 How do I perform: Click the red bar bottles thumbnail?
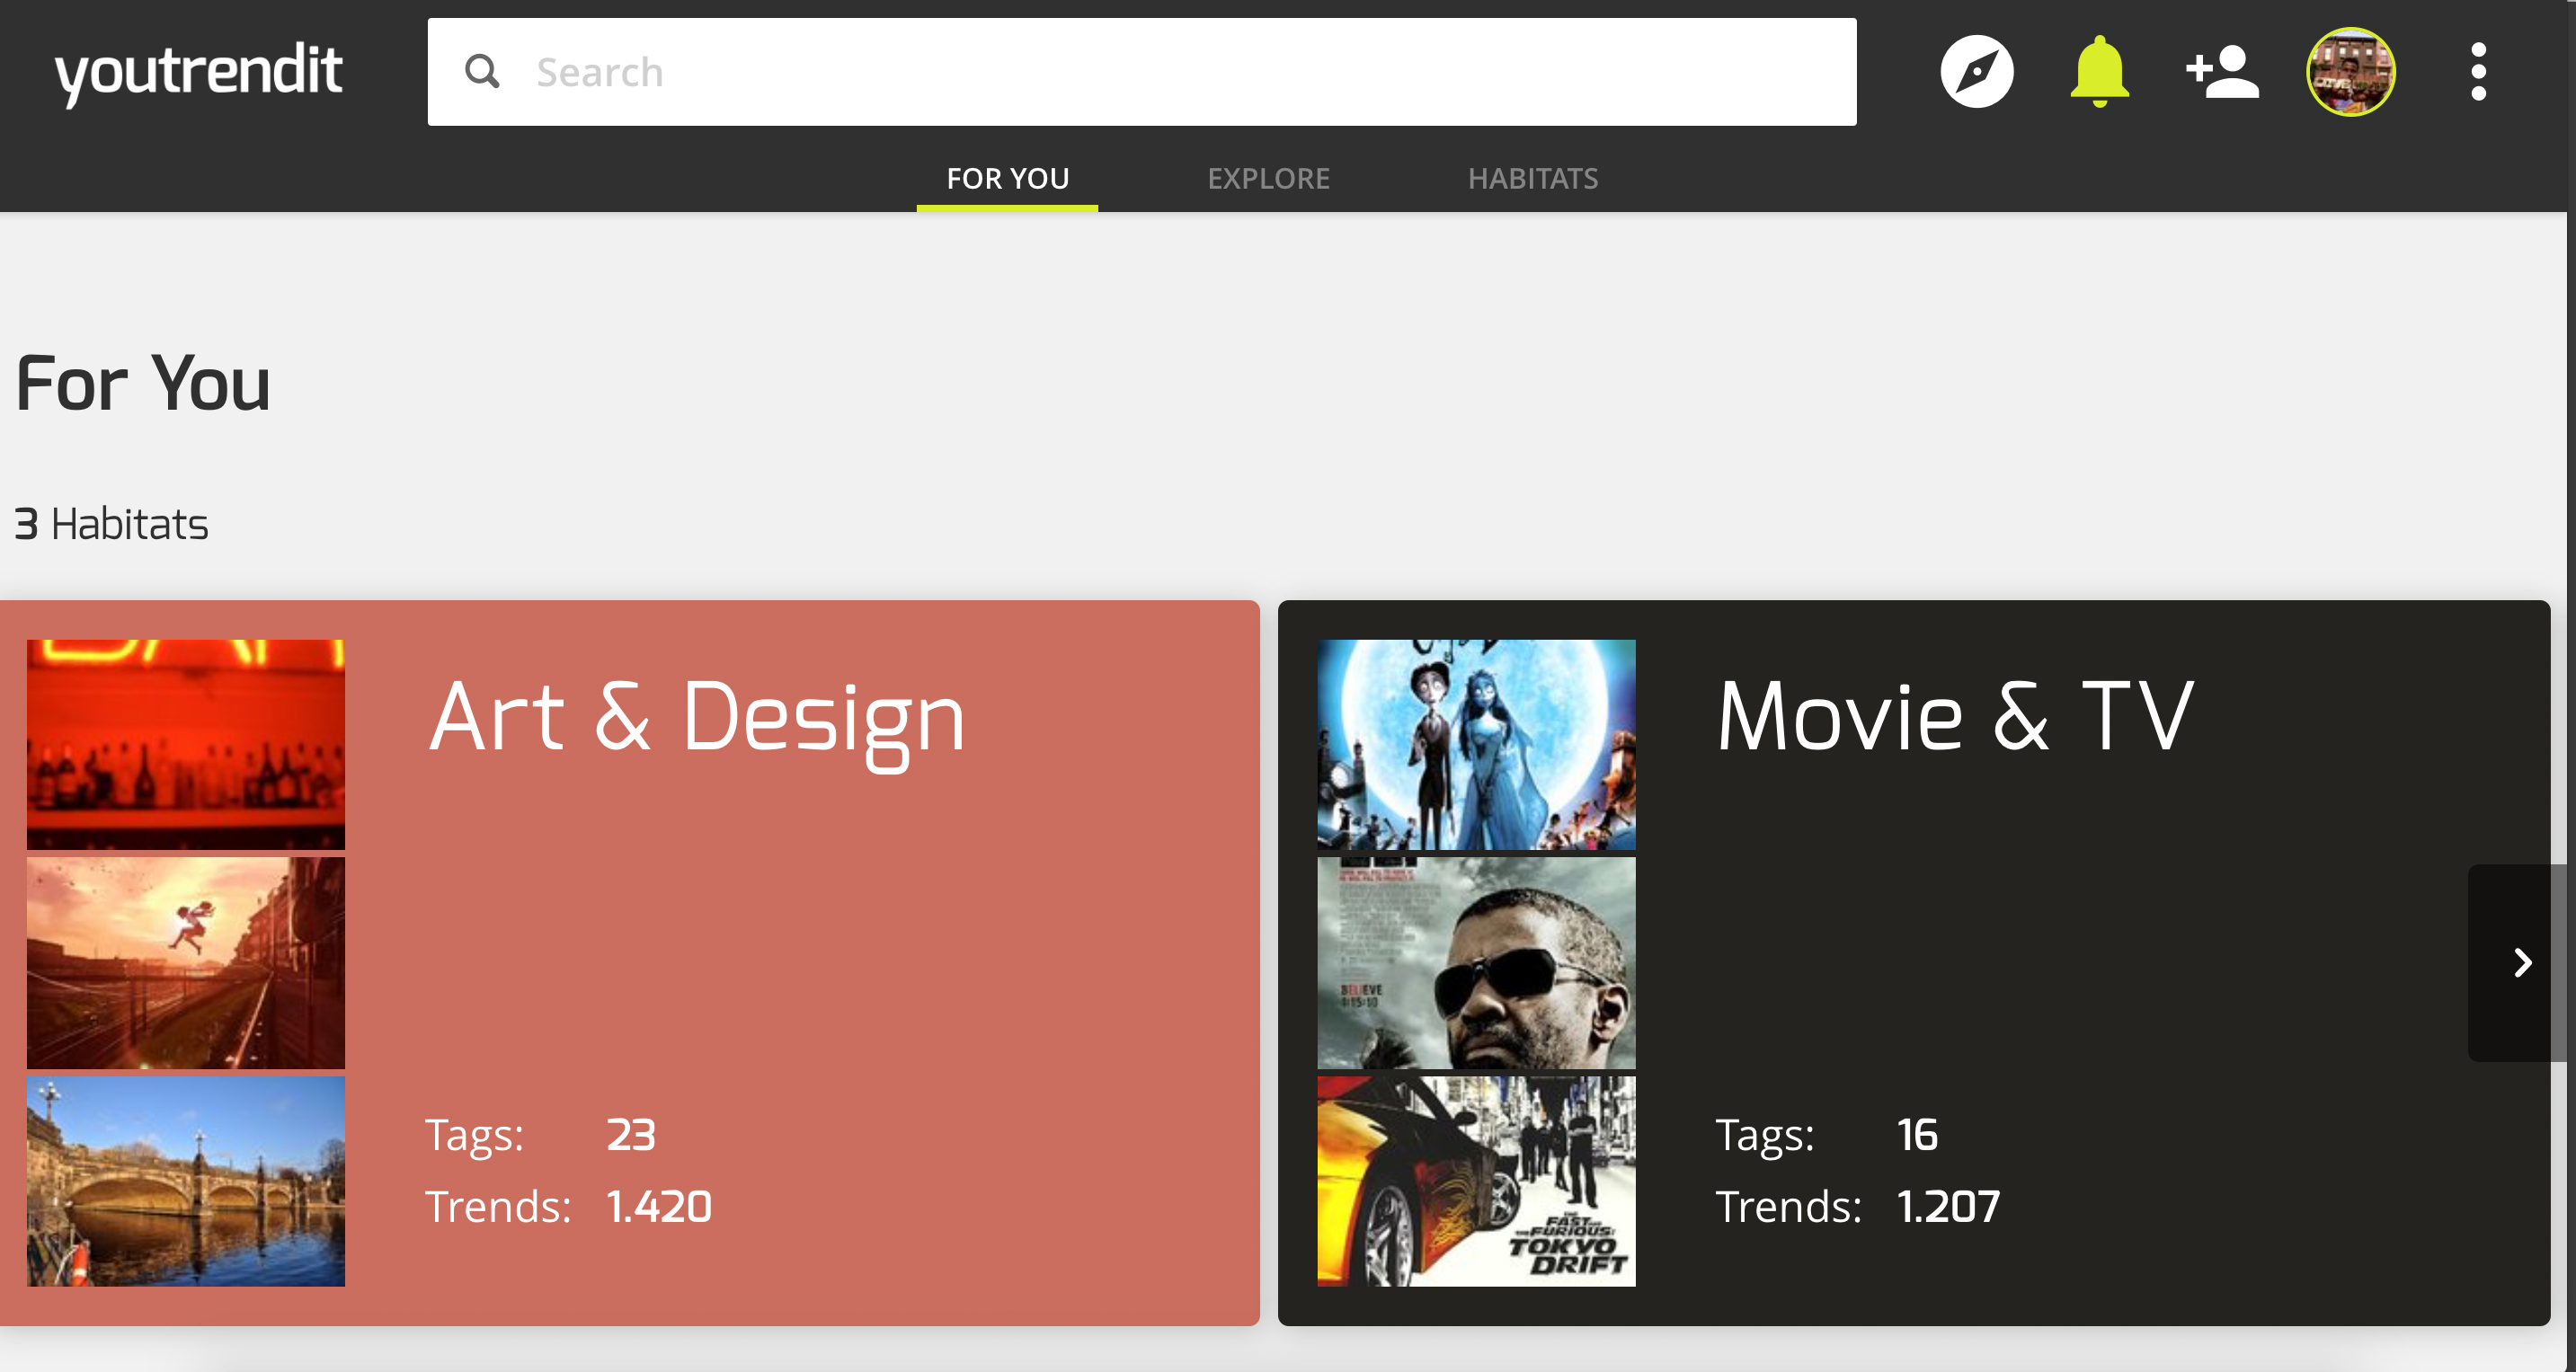coord(186,744)
